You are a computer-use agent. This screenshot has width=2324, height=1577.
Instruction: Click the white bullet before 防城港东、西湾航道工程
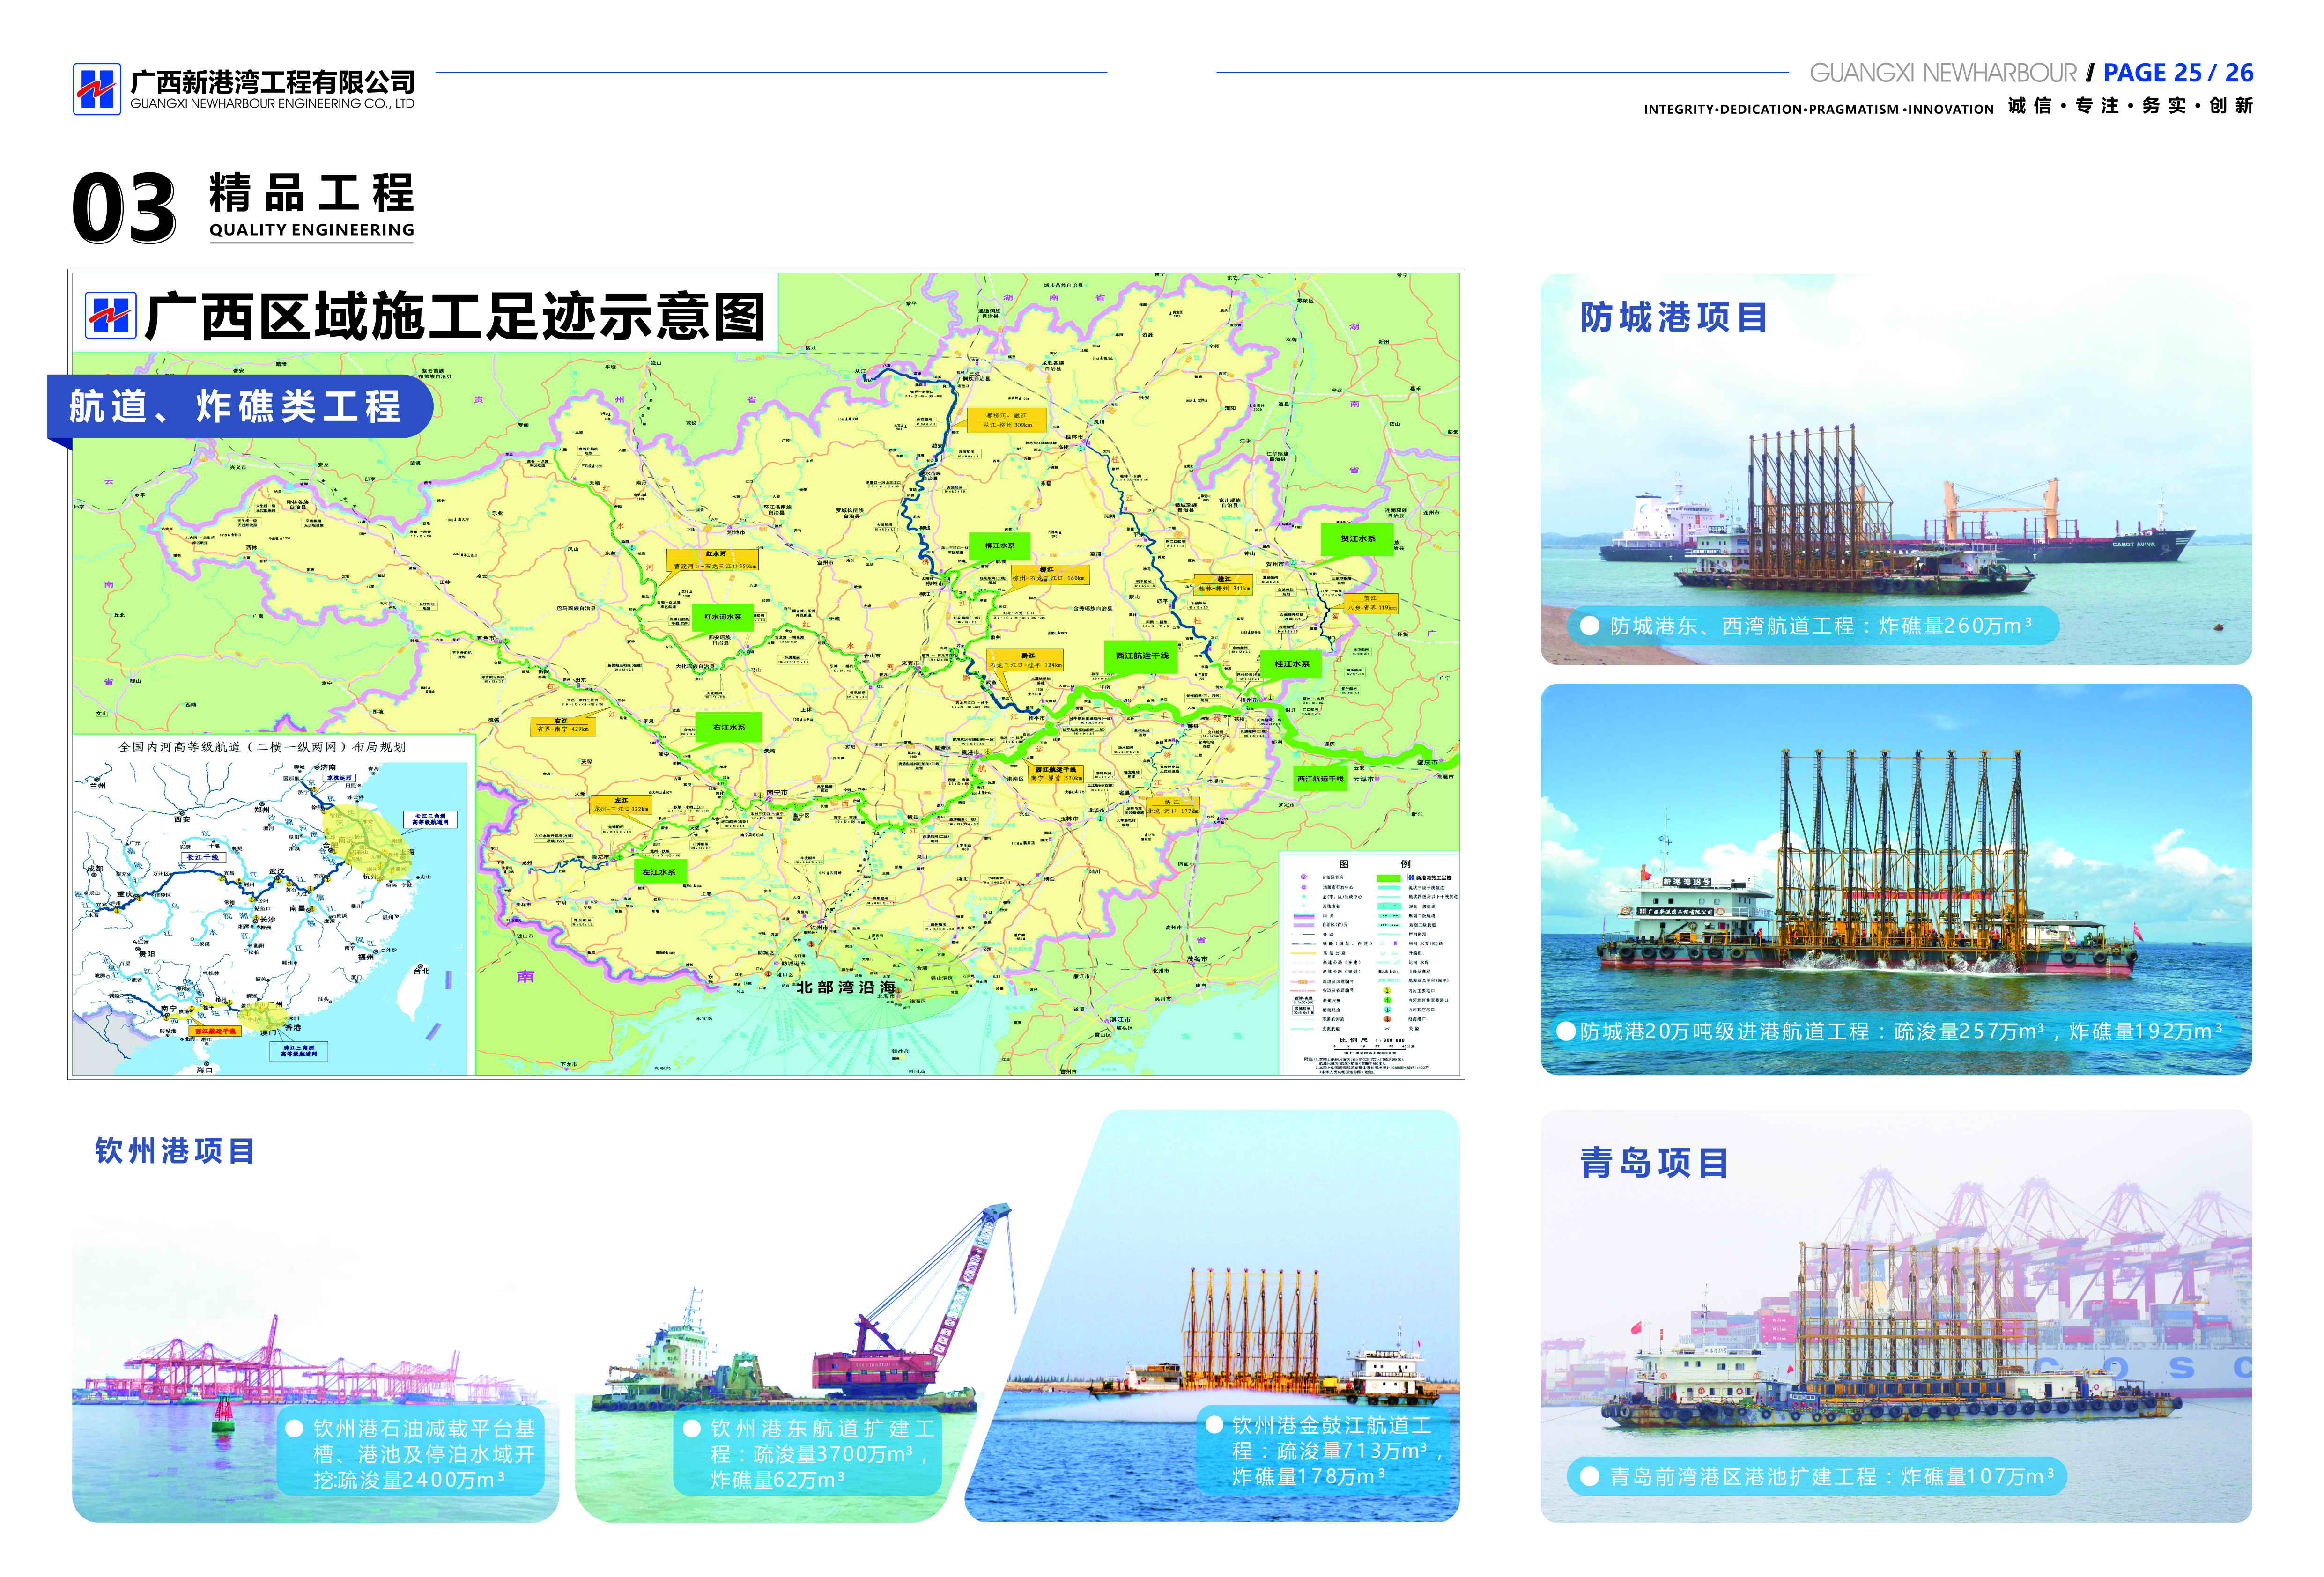[x=1589, y=626]
